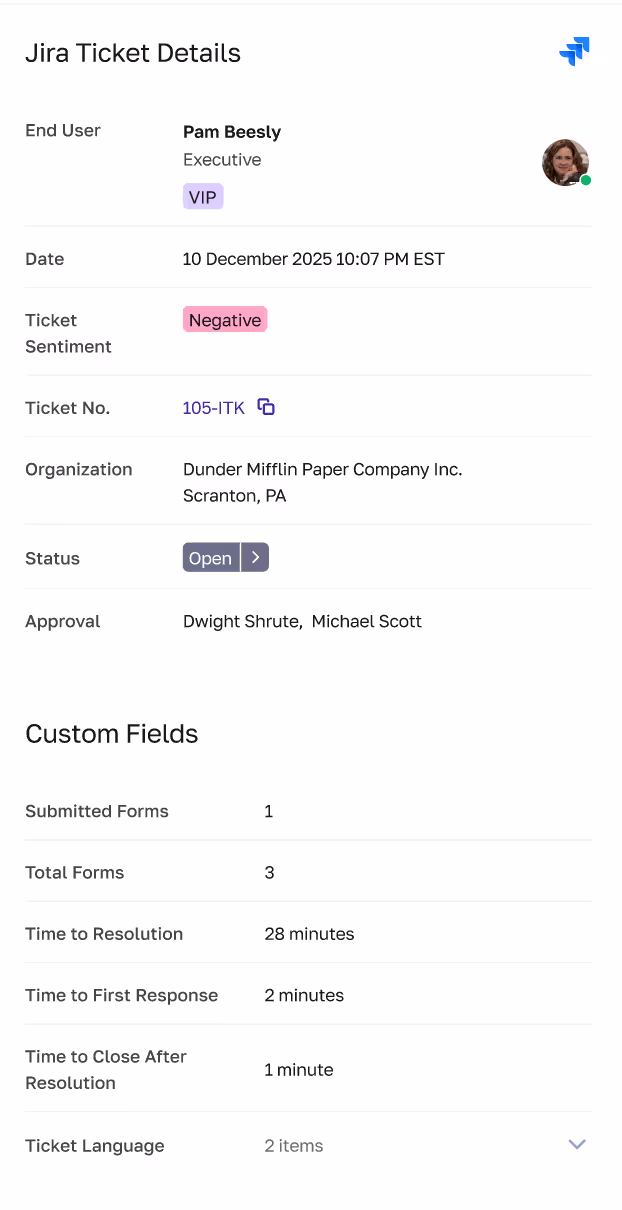Click the Jira logo icon
Image resolution: width=622 pixels, height=1210 pixels.
coord(574,51)
